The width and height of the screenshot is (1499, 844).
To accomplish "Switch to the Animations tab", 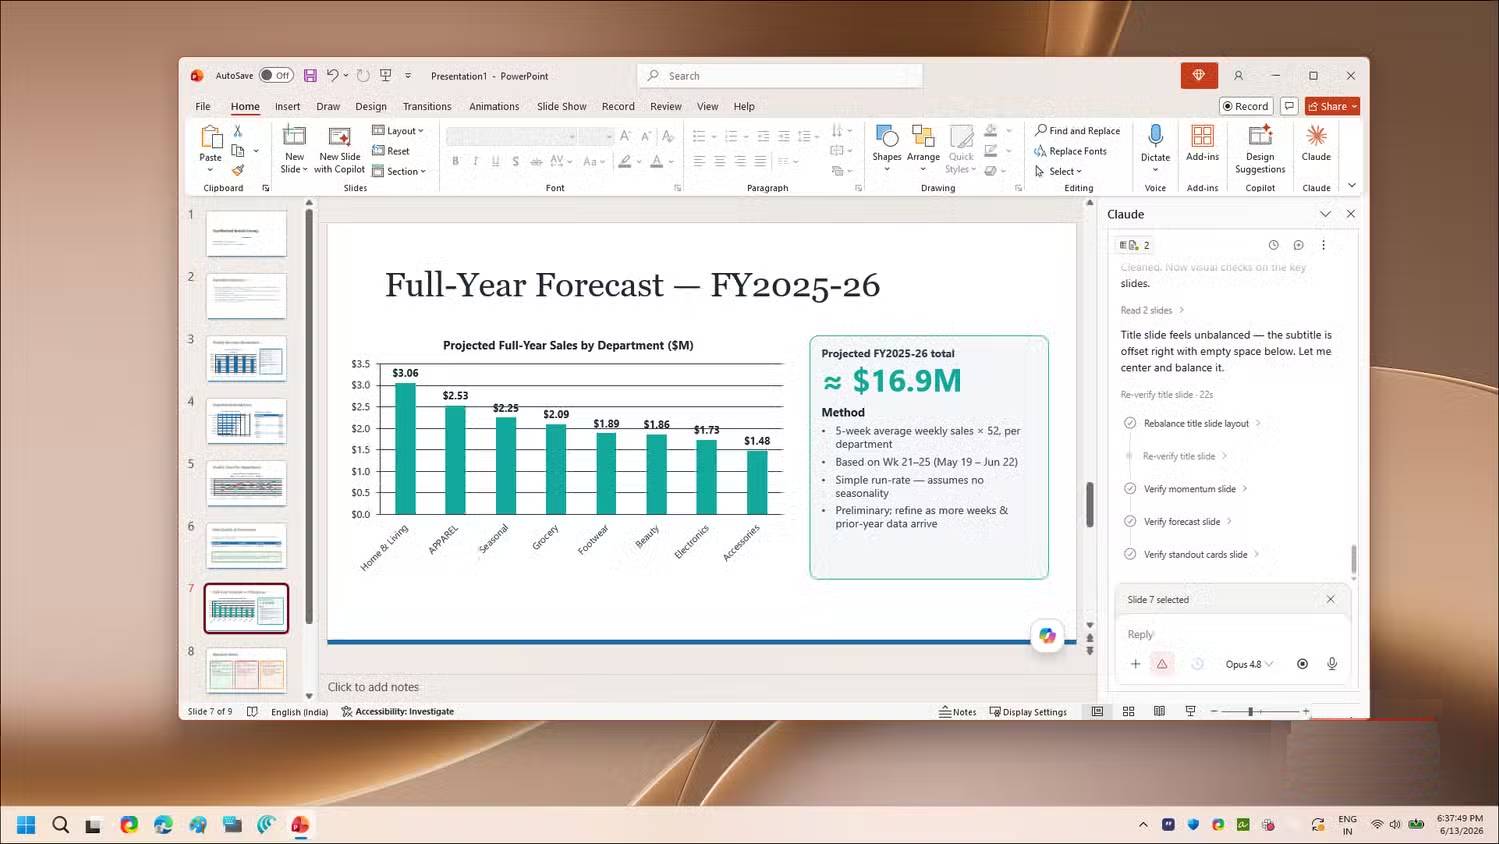I will [494, 106].
